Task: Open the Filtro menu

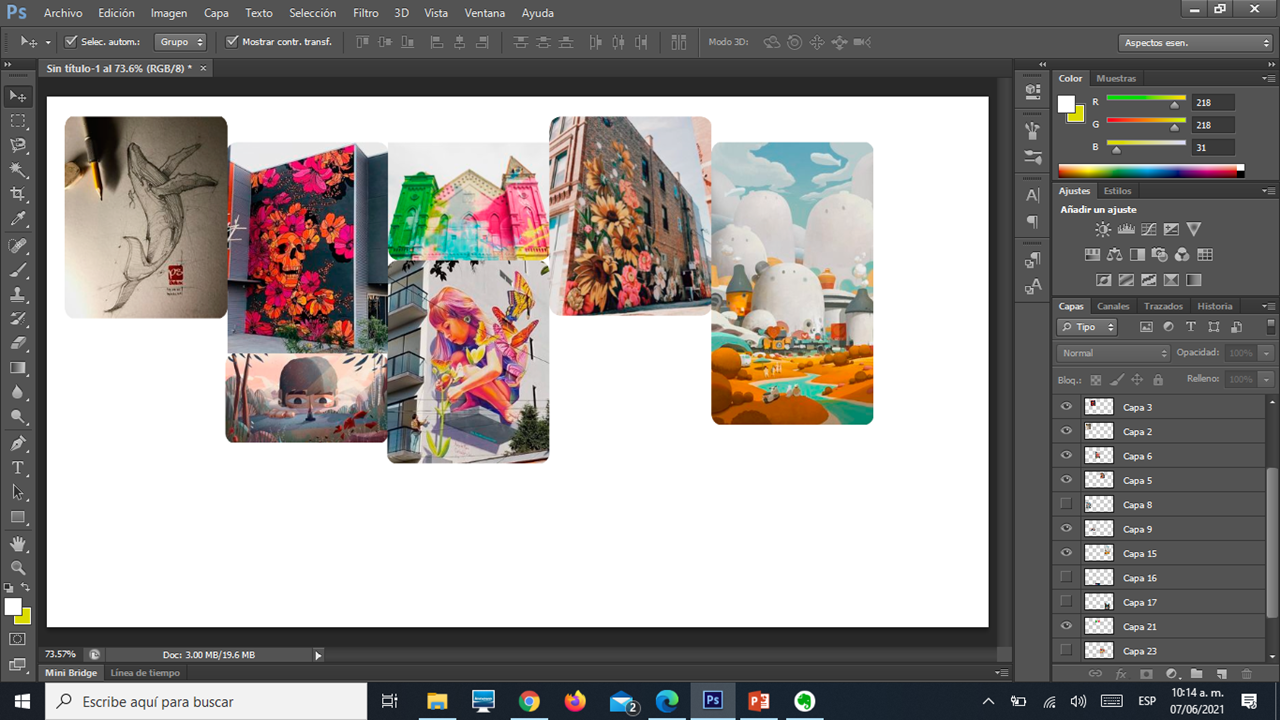Action: click(366, 13)
